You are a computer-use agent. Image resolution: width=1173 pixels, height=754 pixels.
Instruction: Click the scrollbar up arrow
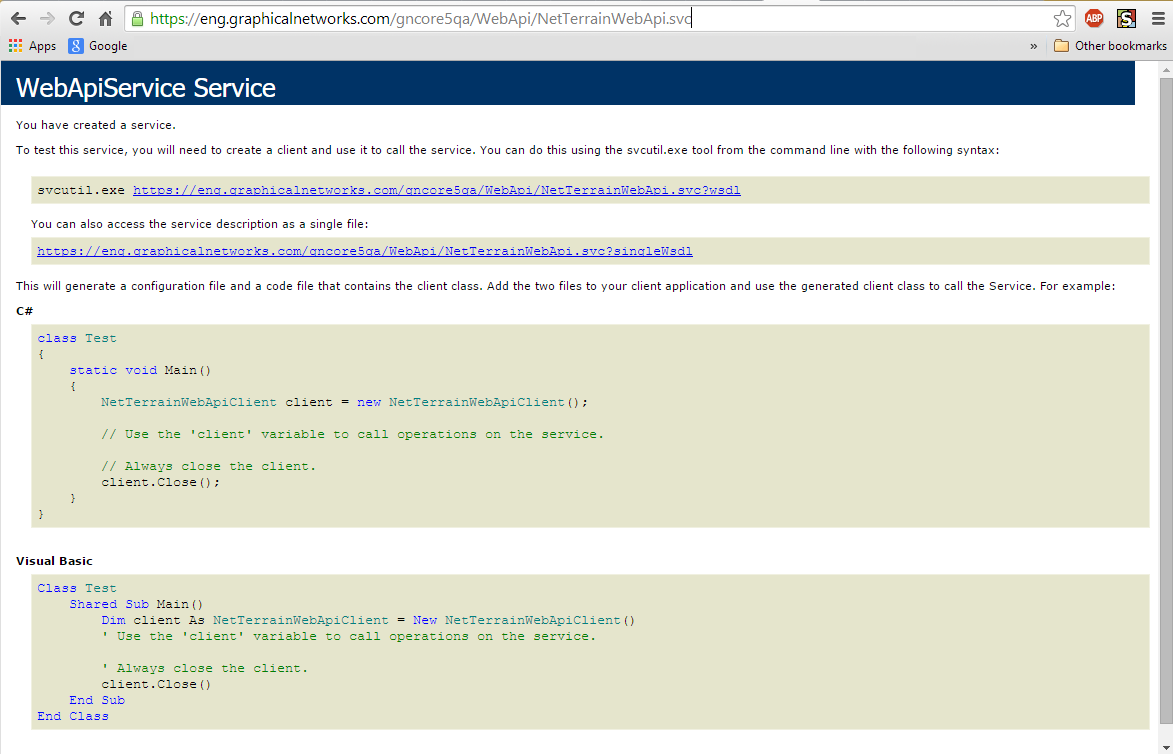(x=1164, y=69)
